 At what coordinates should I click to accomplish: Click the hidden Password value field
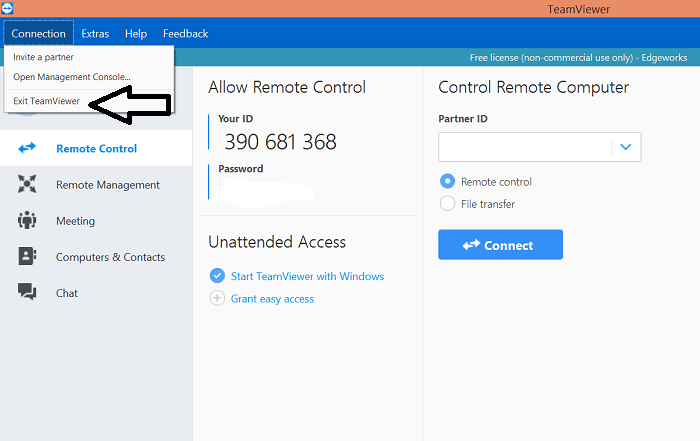pos(265,192)
